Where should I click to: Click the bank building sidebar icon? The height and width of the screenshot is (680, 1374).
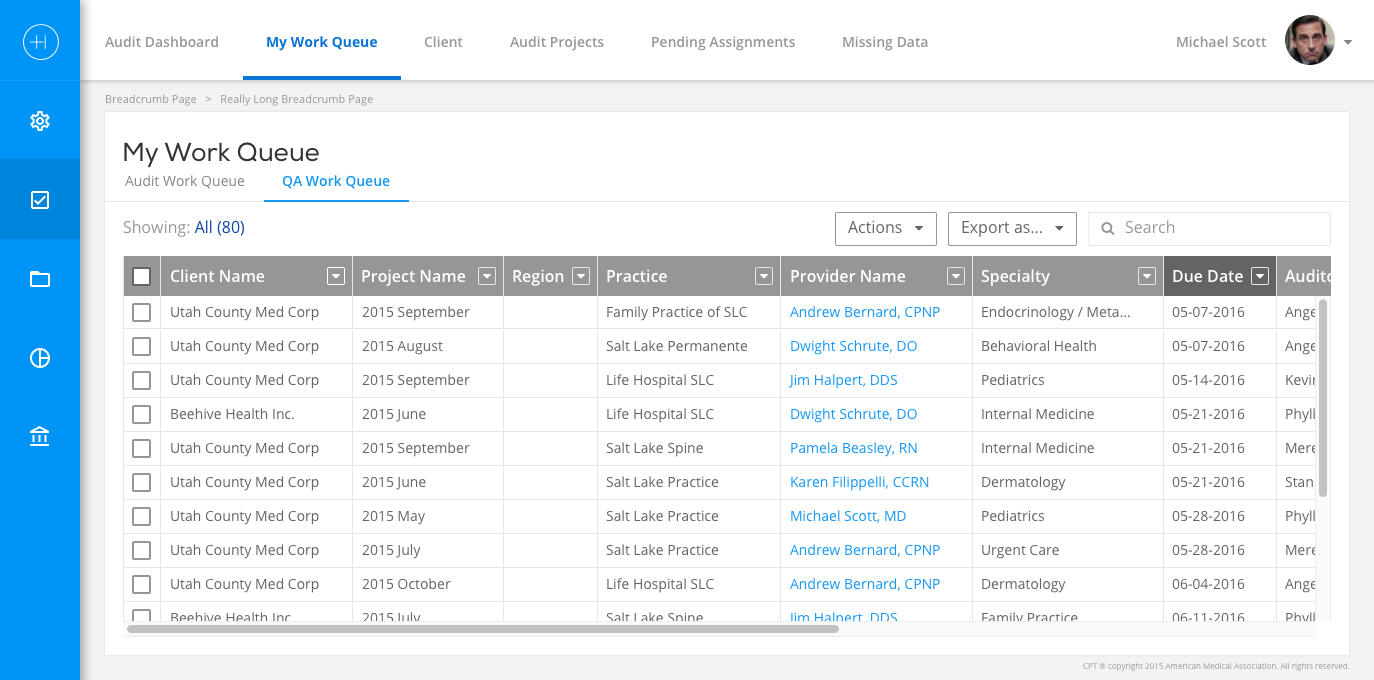tap(40, 437)
